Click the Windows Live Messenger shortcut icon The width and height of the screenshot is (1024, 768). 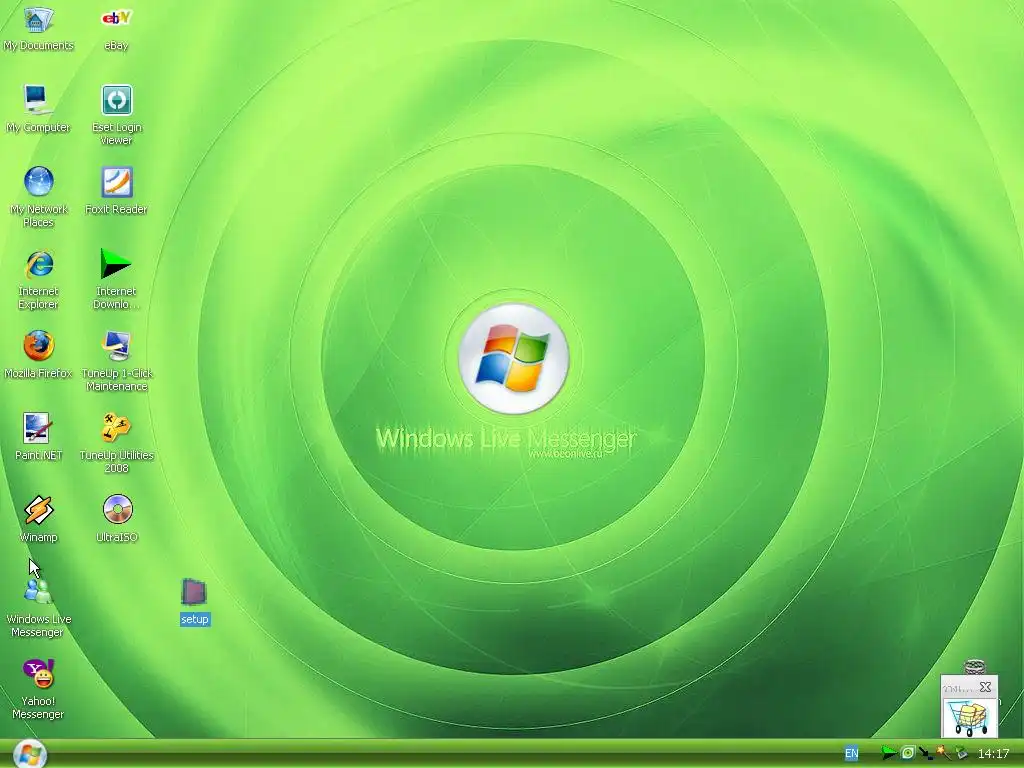tap(38, 592)
